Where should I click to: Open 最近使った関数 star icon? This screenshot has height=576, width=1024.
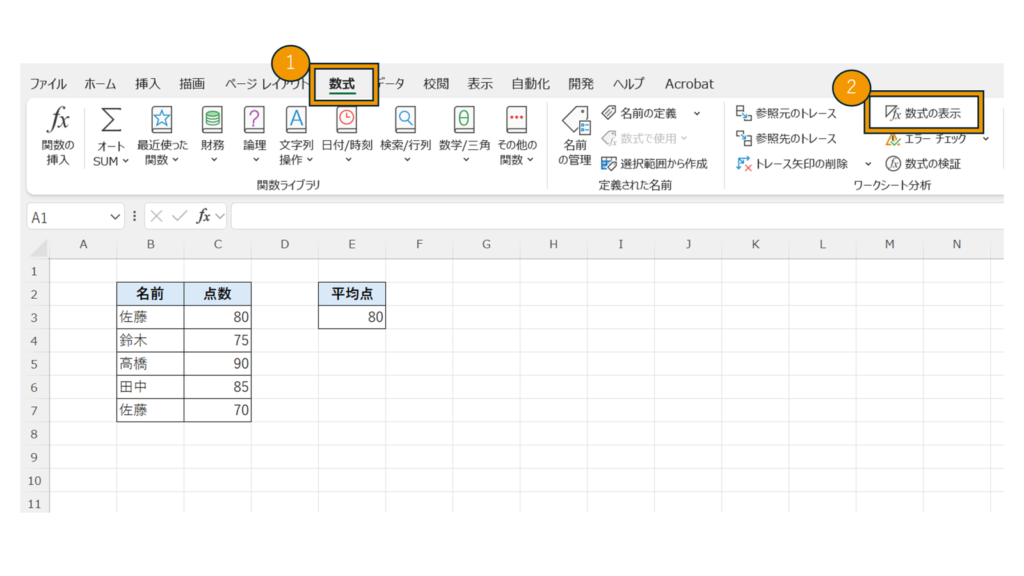(161, 122)
